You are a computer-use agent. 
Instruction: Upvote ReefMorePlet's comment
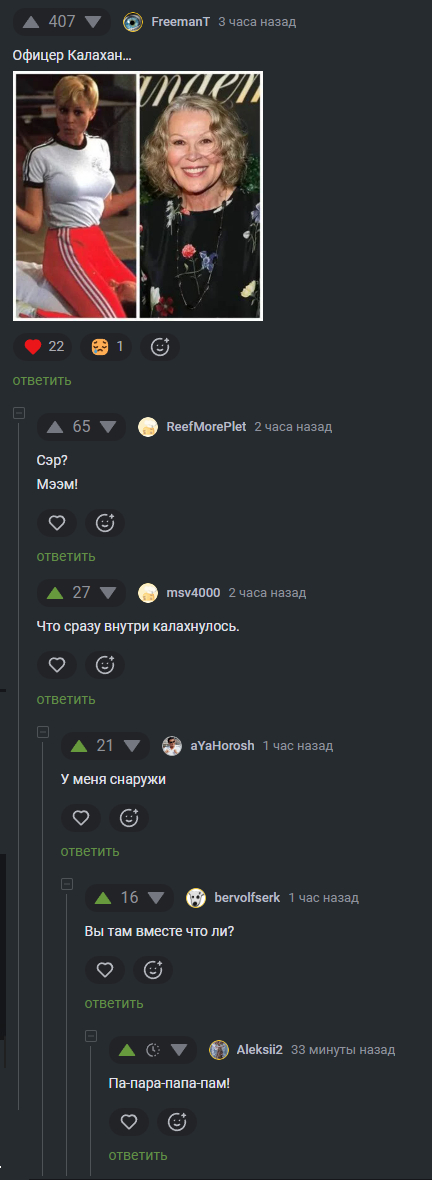[55, 427]
